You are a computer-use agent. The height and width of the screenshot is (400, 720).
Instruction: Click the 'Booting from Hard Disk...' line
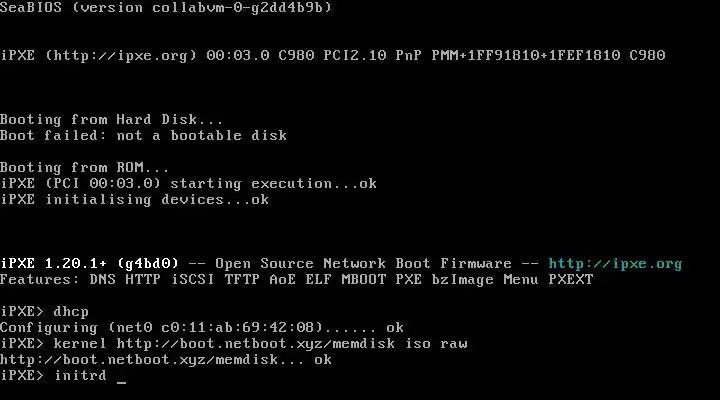point(112,120)
